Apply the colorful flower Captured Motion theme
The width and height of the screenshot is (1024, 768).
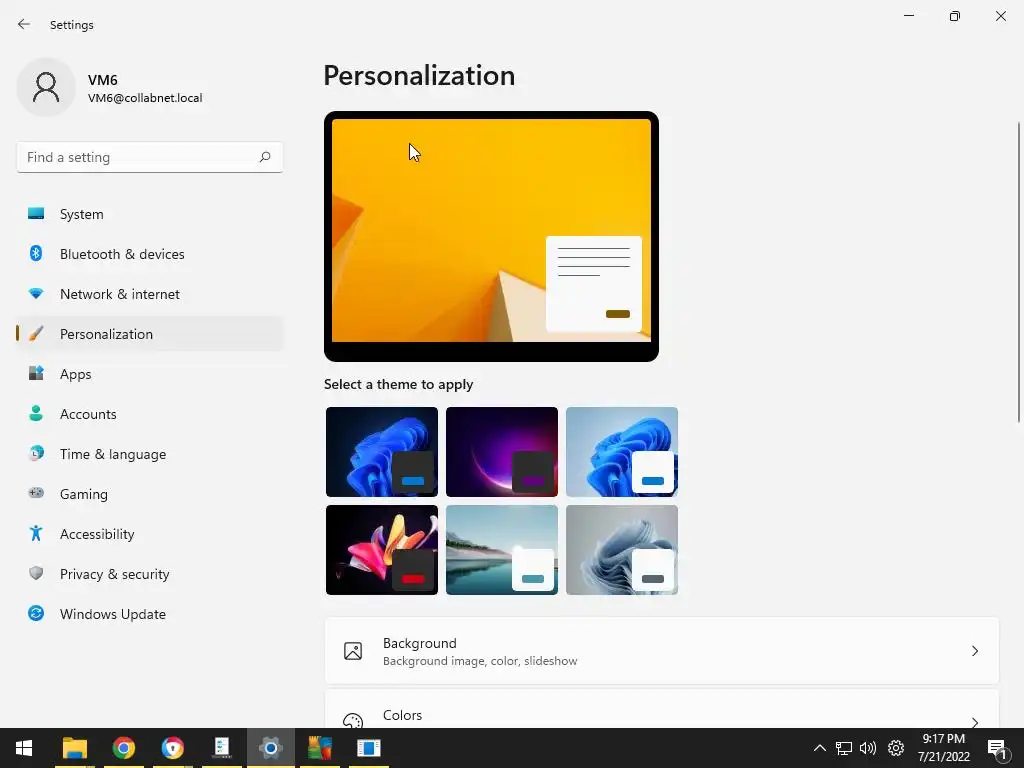click(382, 550)
